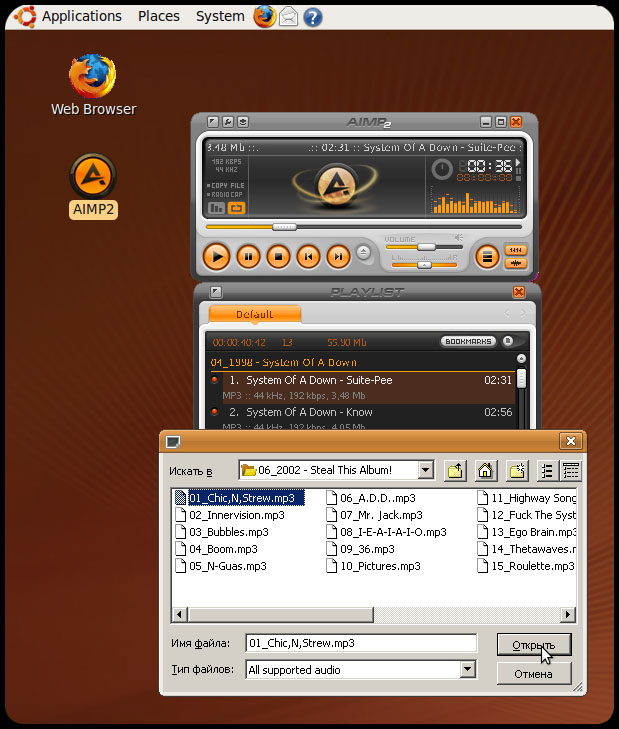The image size is (619, 729).
Task: Select file 08_I-E-A-I-A-I-O.mp3
Action: click(x=387, y=532)
